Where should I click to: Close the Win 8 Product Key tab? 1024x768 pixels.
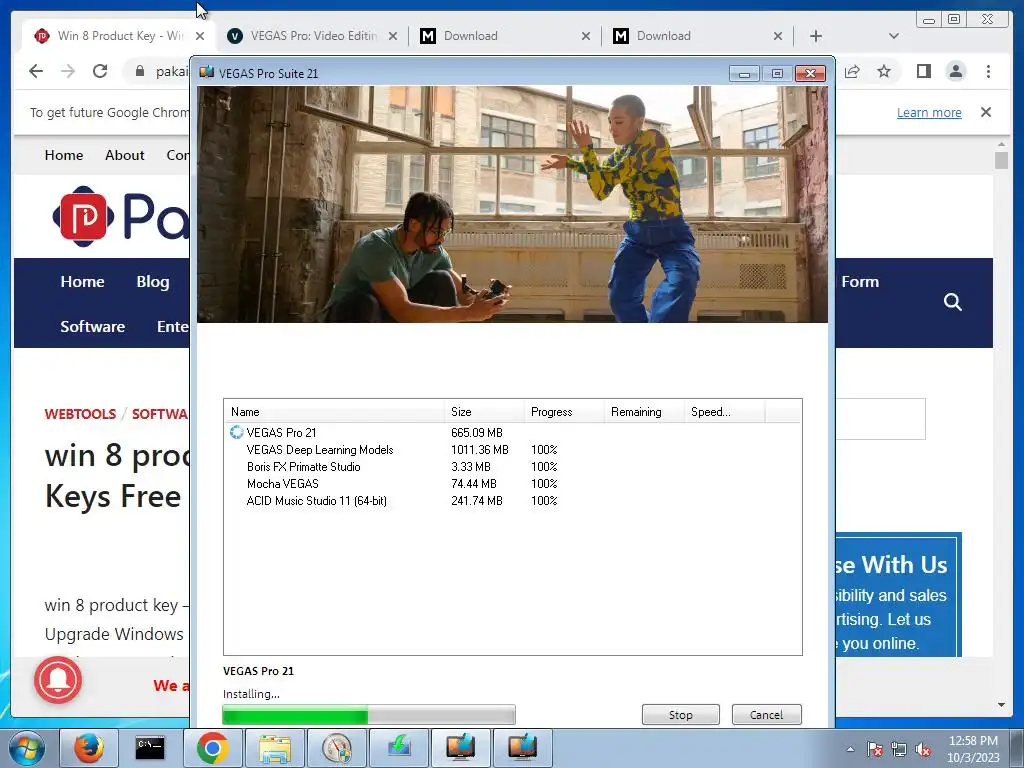coord(200,36)
